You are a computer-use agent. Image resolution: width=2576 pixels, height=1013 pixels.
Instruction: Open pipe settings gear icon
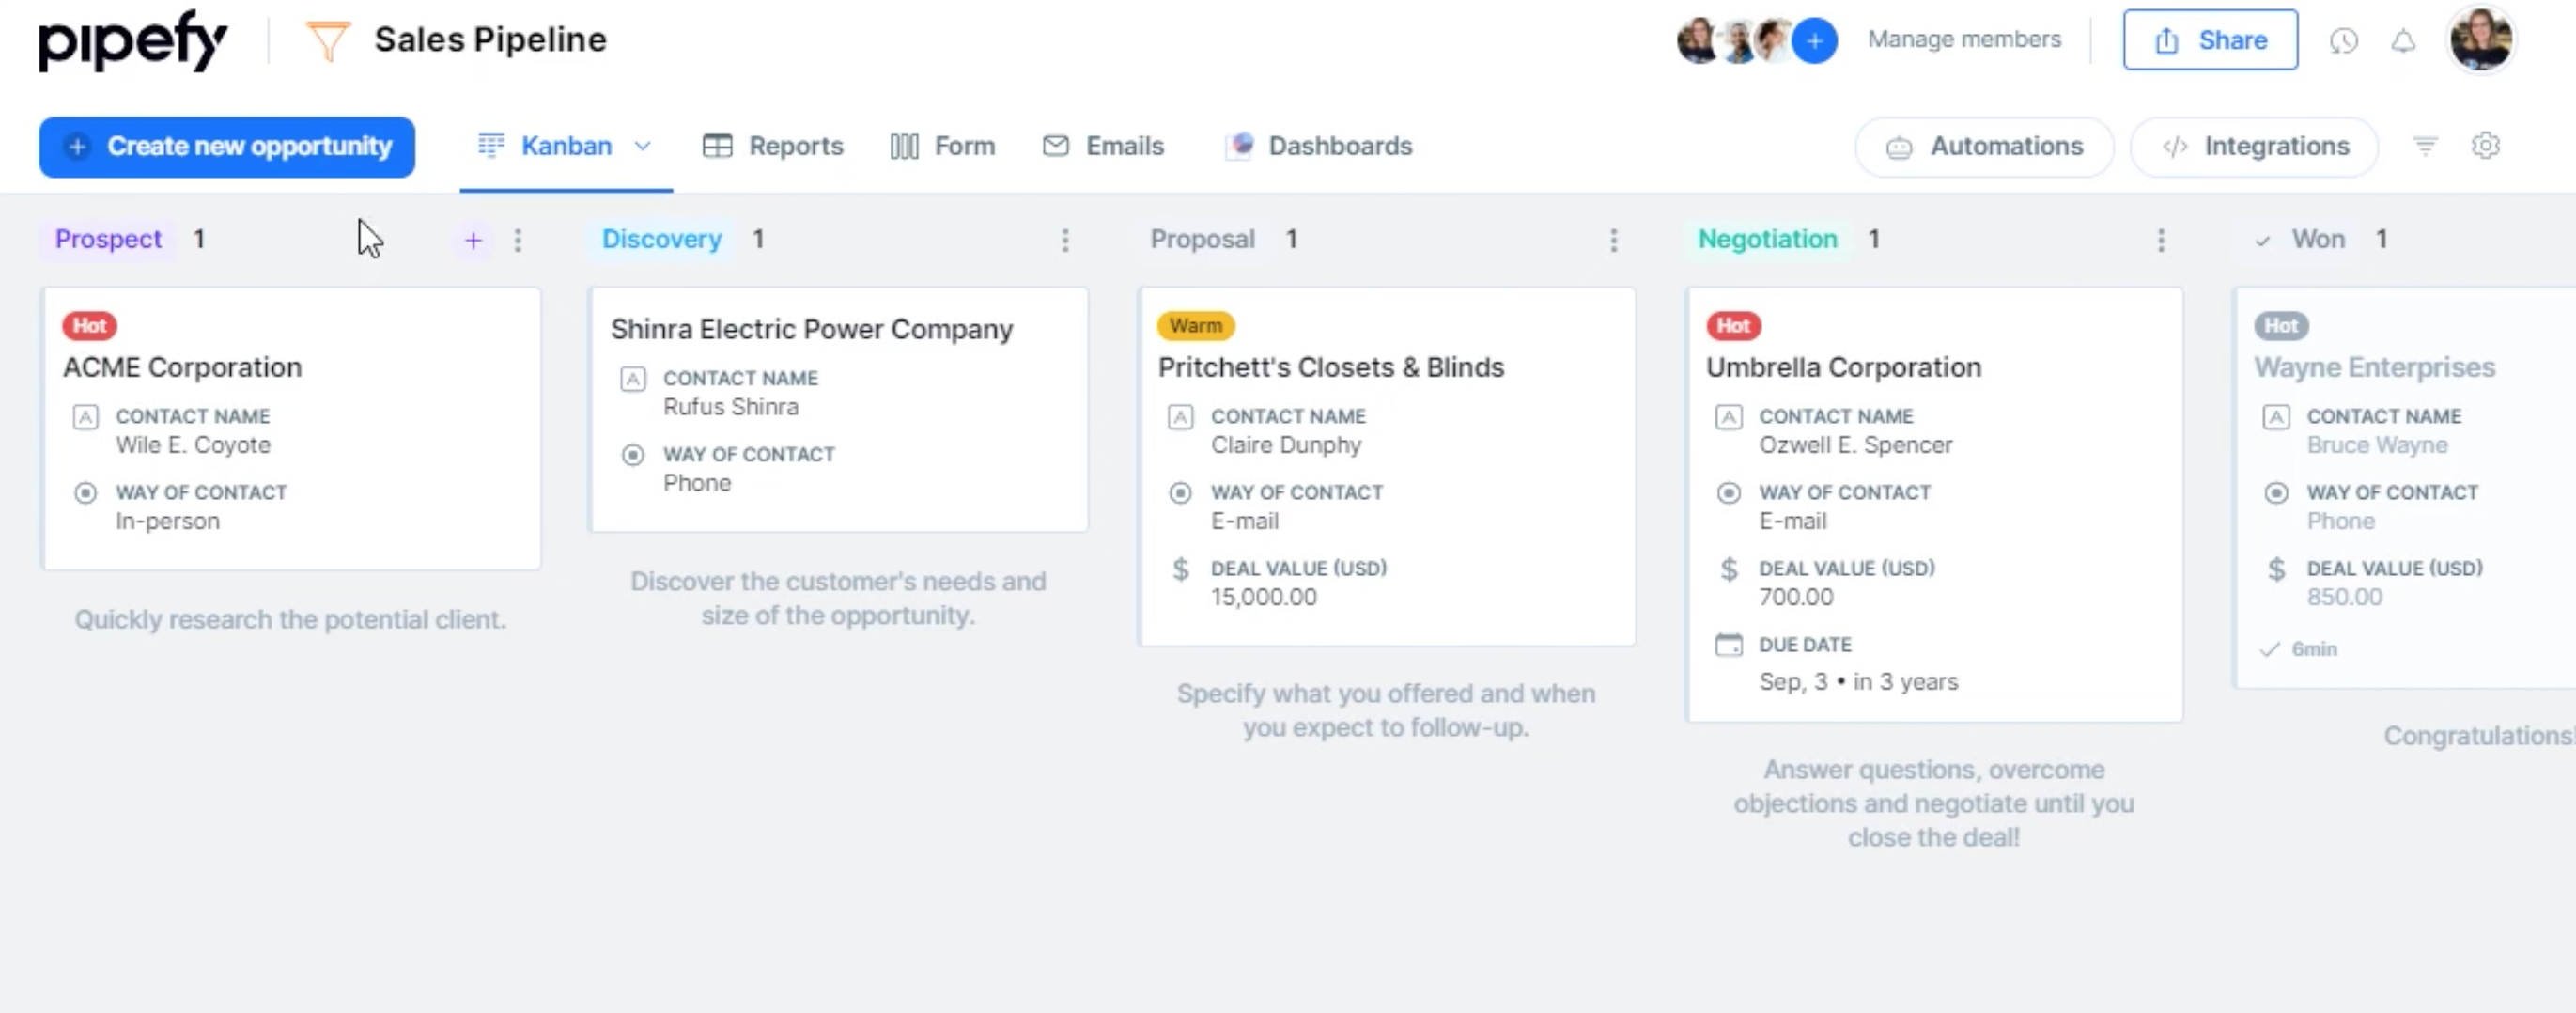(2485, 146)
